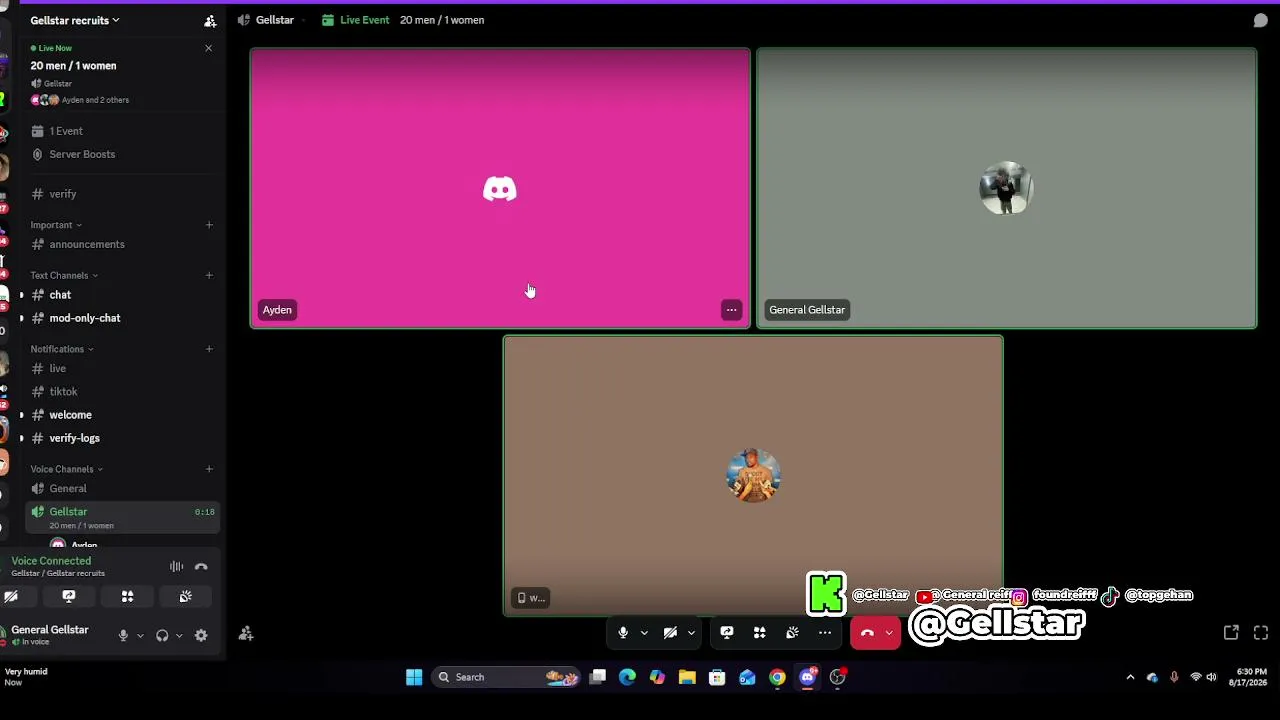Toggle the camera in the call controls

[670, 633]
